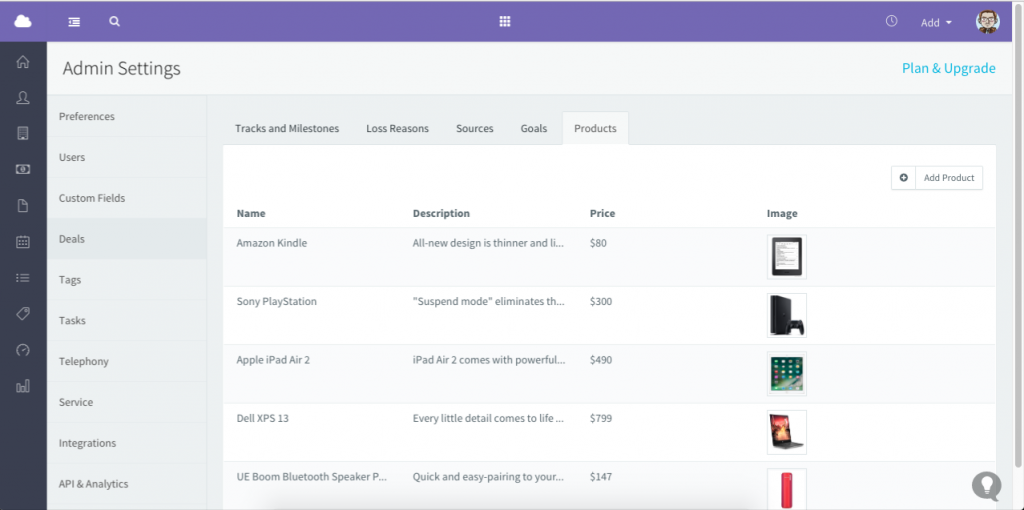This screenshot has height=510, width=1024.
Task: Open Companies building icon in sidebar
Action: 23,133
